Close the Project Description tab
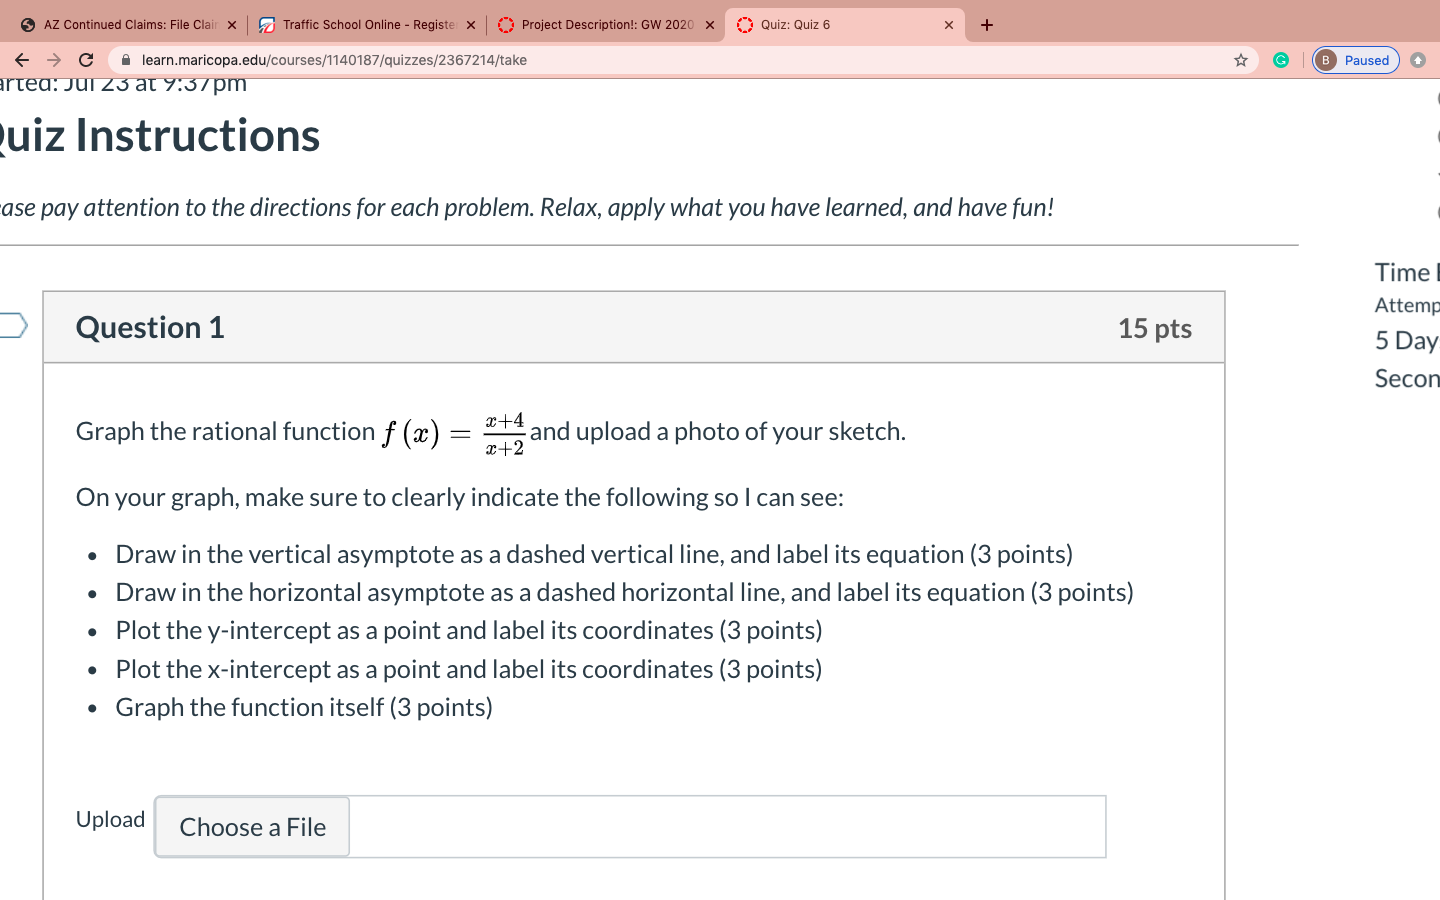Viewport: 1440px width, 900px height. pos(710,24)
